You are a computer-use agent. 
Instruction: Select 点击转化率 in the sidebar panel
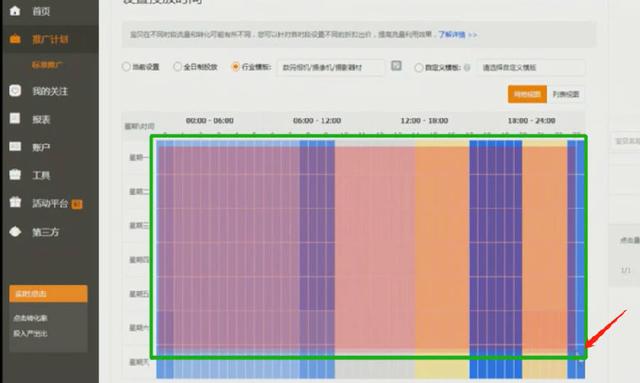point(31,318)
